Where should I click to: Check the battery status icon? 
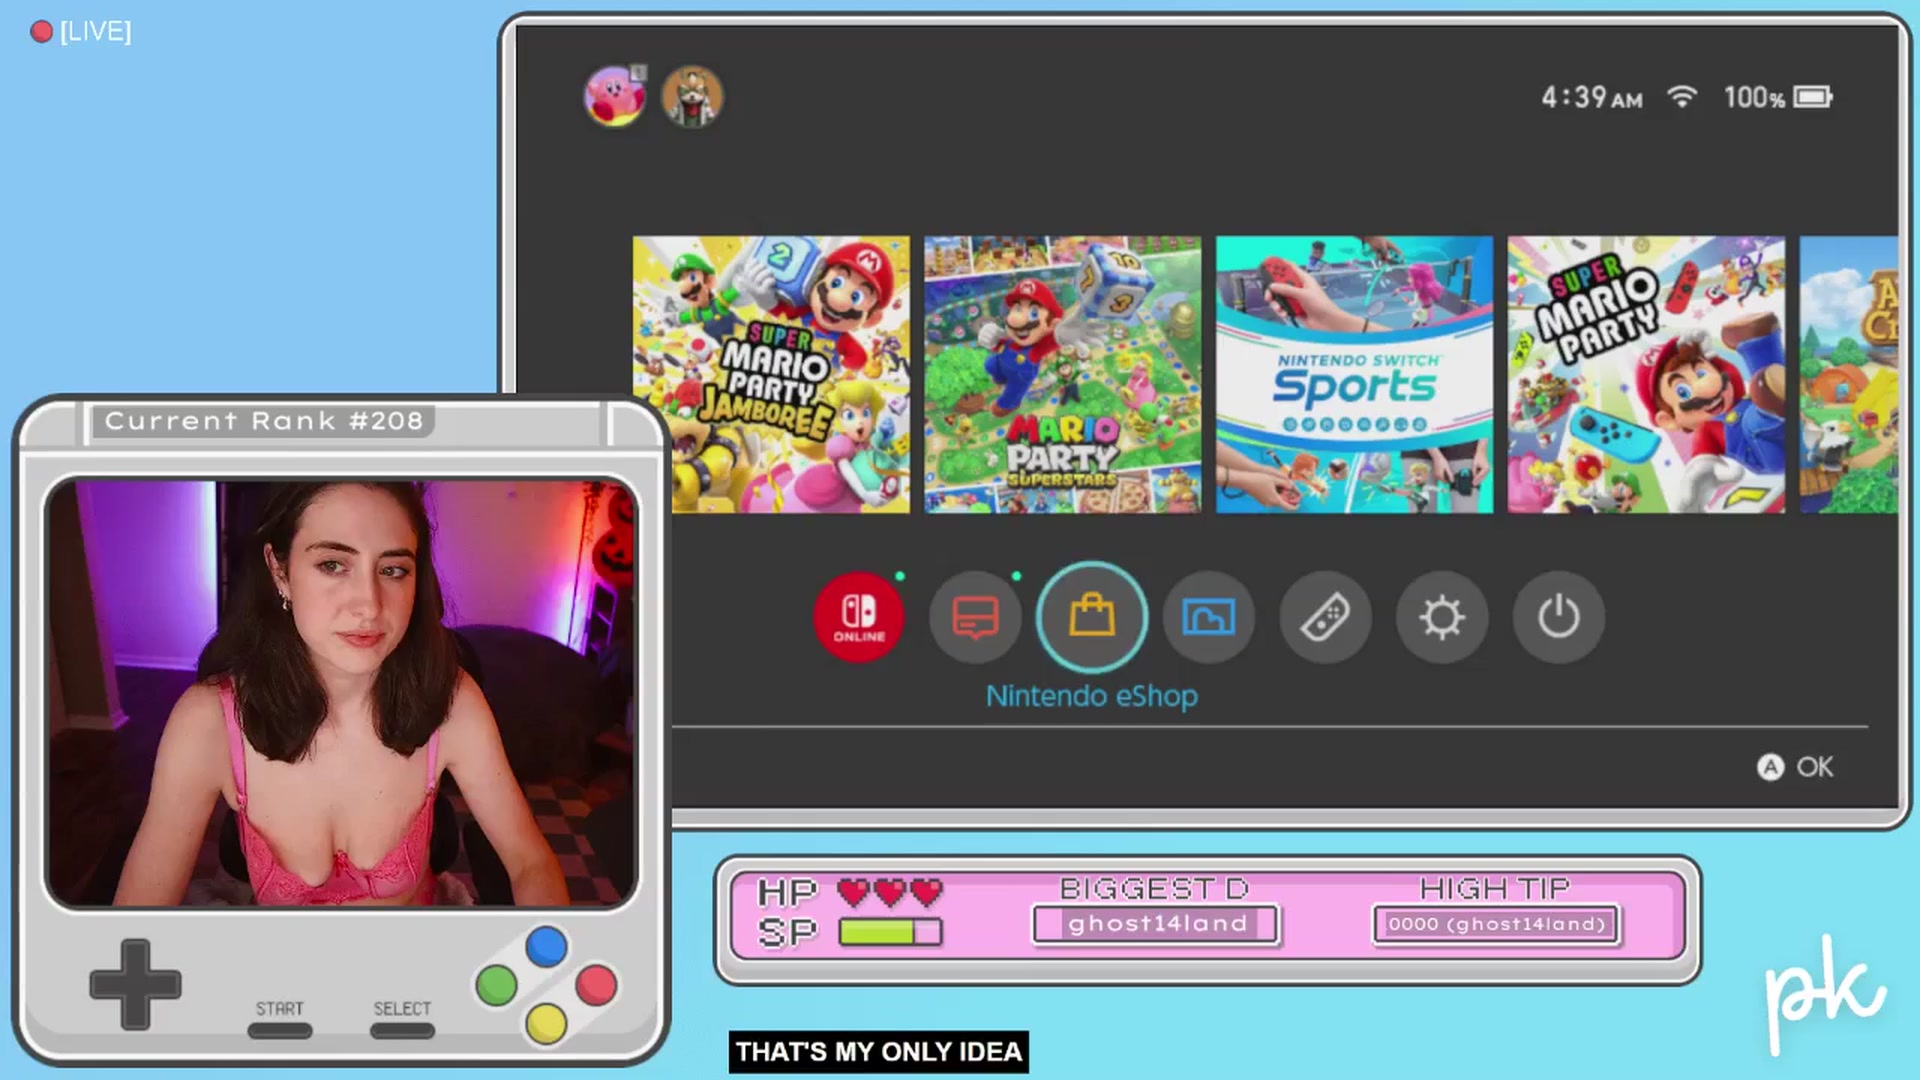(x=1813, y=97)
